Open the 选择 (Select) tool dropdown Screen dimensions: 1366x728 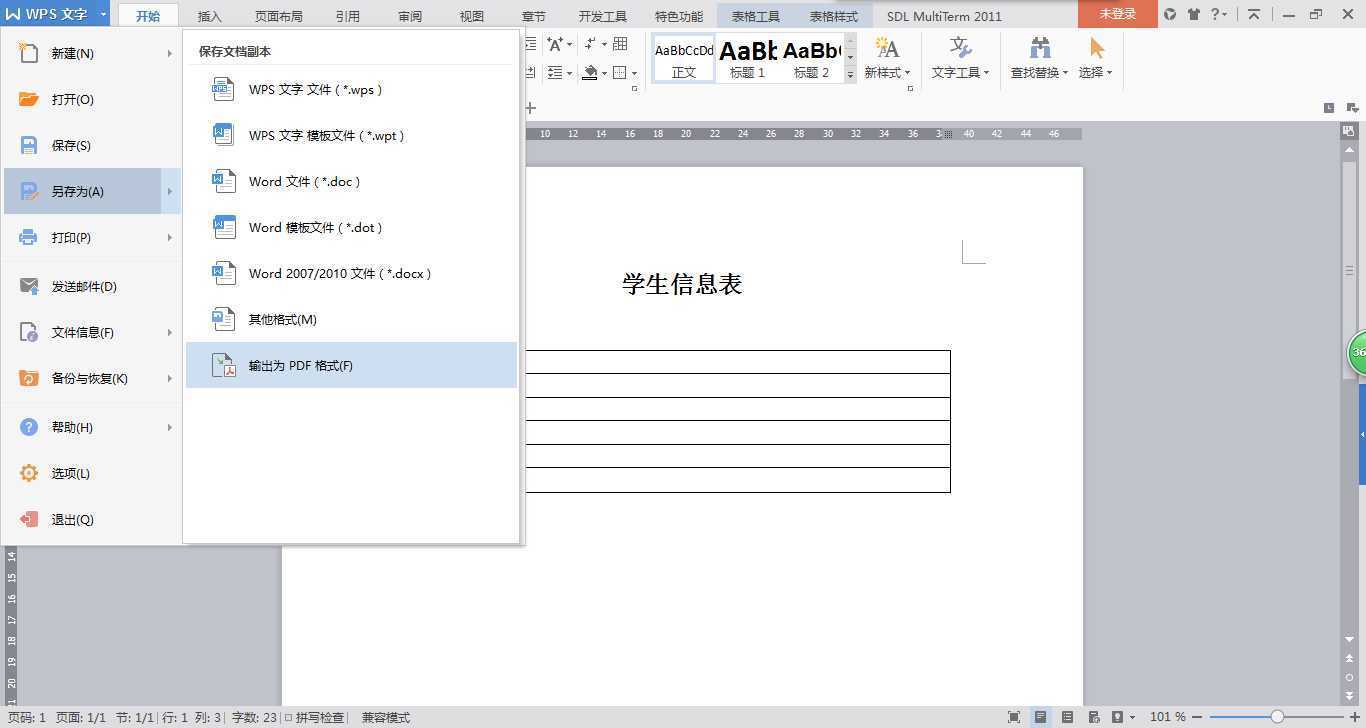[x=1096, y=72]
